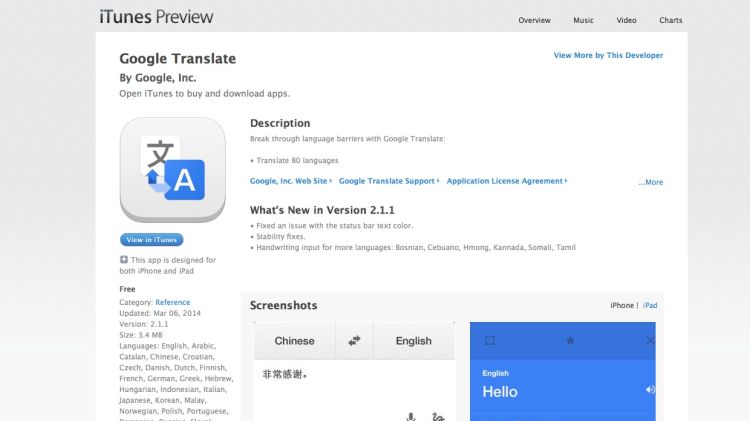Click the 'Version: 2.1.1' line in sidebar
Image resolution: width=750 pixels, height=421 pixels.
(x=143, y=324)
